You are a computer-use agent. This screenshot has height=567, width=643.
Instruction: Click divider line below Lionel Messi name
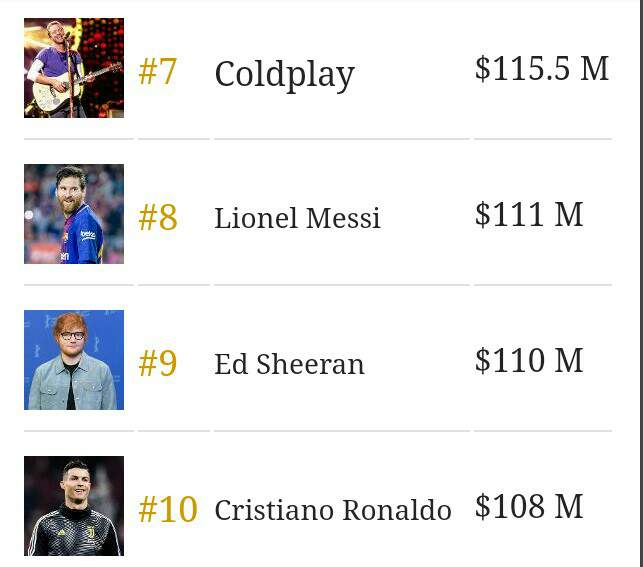tap(341, 285)
